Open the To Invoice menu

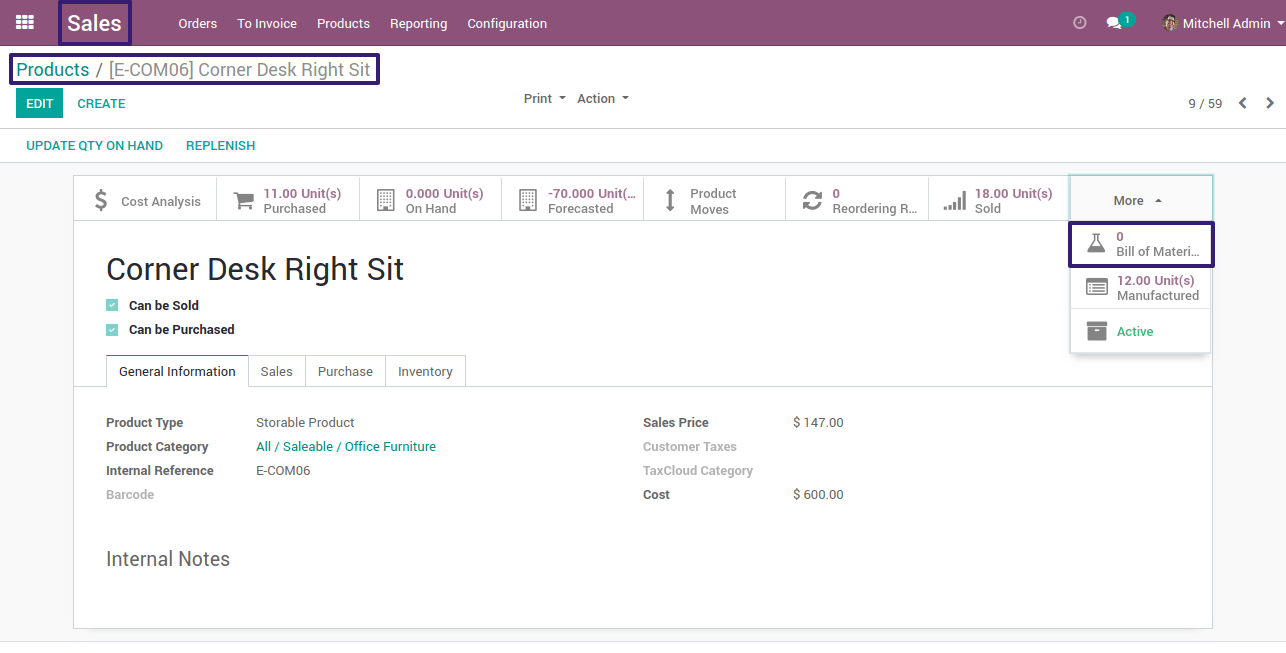pyautogui.click(x=267, y=23)
